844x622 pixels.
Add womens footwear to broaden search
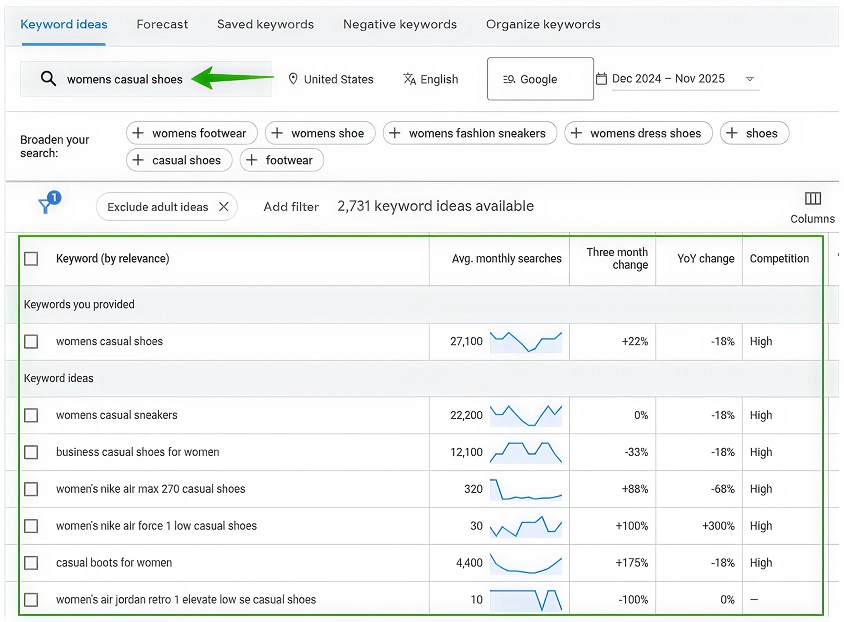click(192, 133)
